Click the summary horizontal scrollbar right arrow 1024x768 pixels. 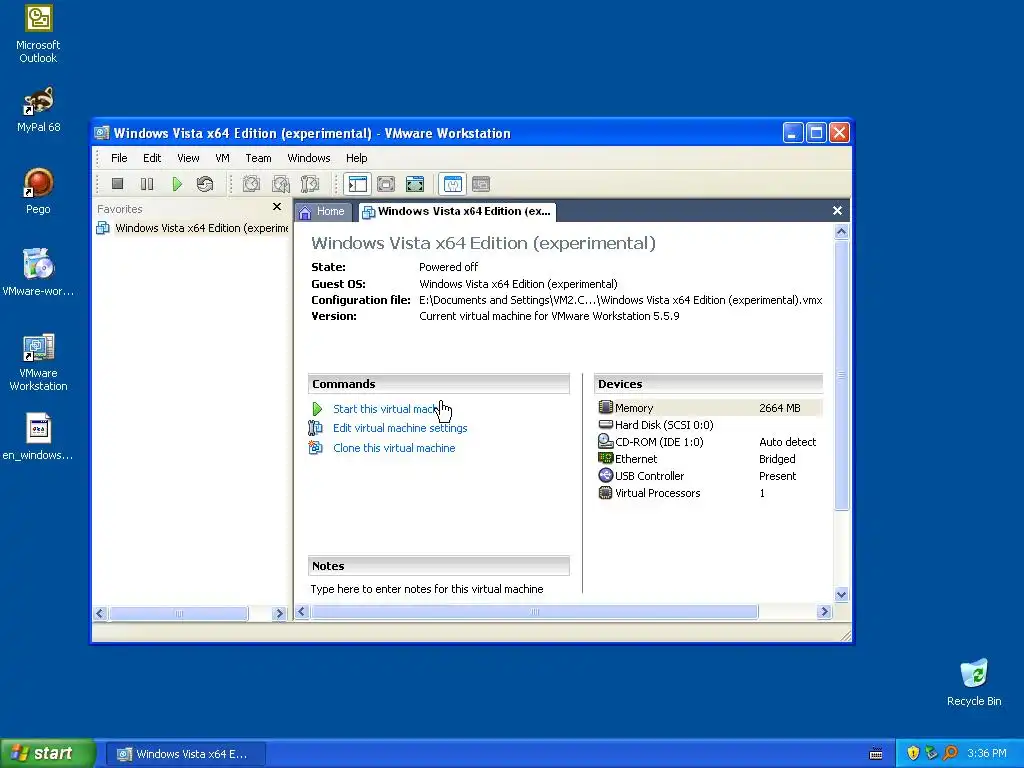point(824,612)
